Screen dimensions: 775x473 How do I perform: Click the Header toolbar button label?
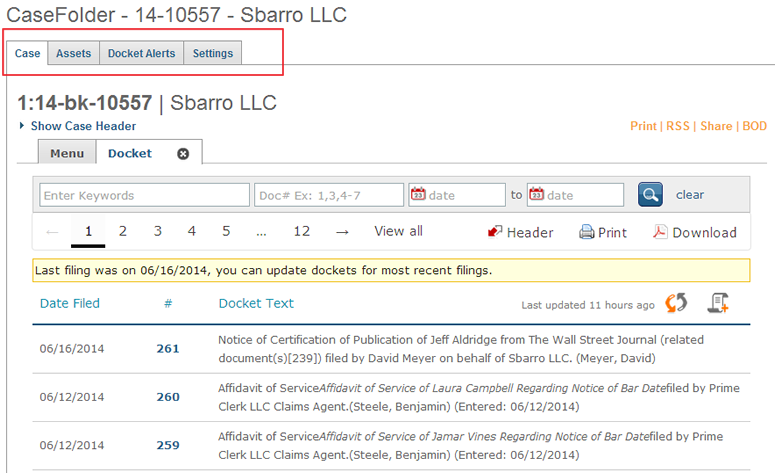click(x=530, y=232)
